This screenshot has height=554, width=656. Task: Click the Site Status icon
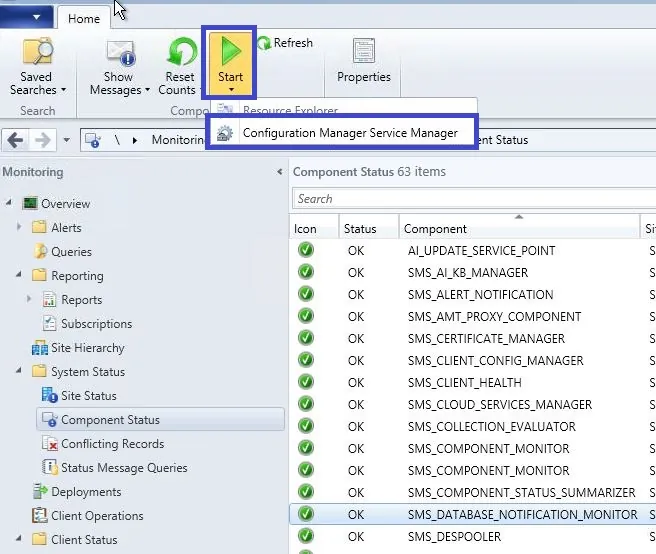(49, 395)
